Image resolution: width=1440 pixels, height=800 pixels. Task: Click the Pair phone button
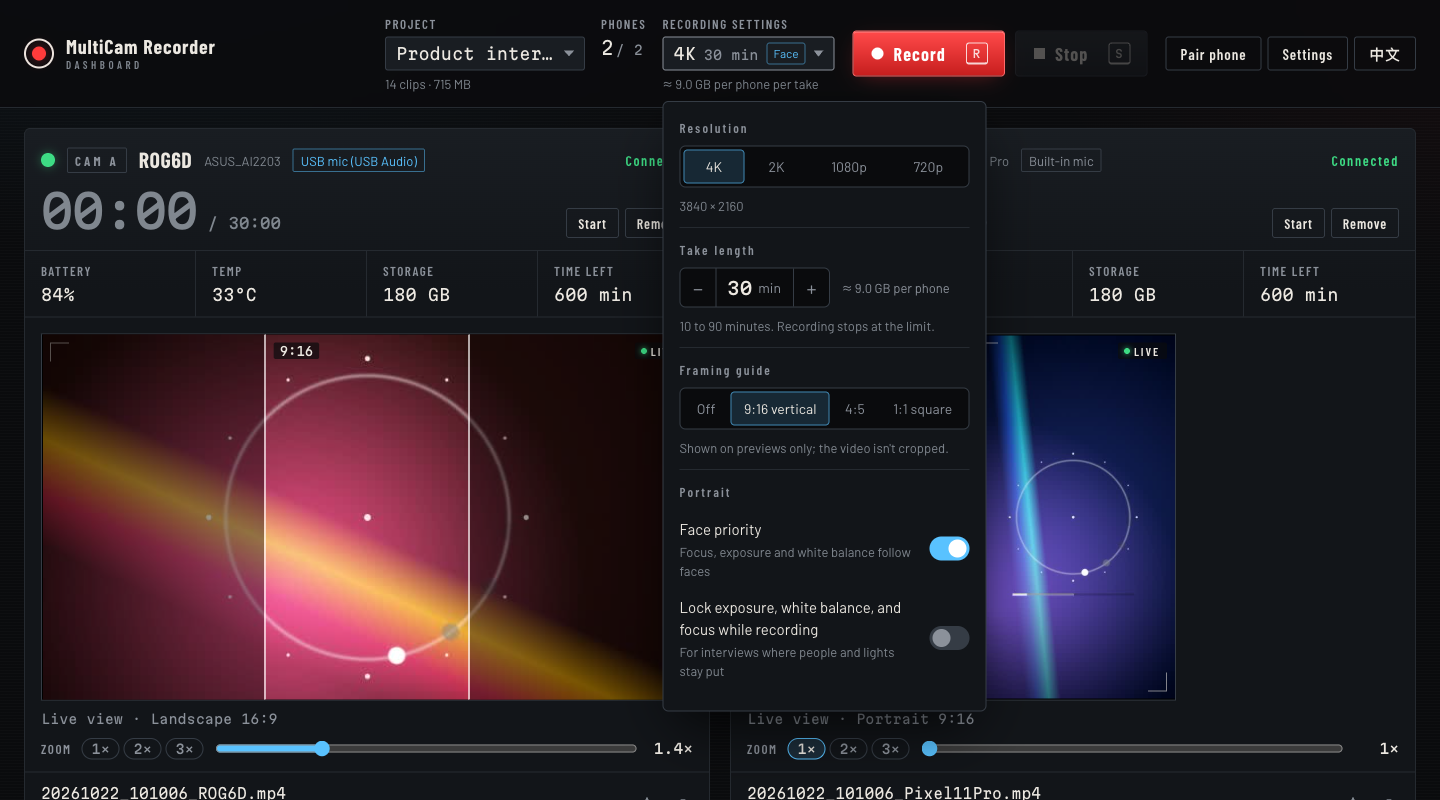click(1213, 54)
